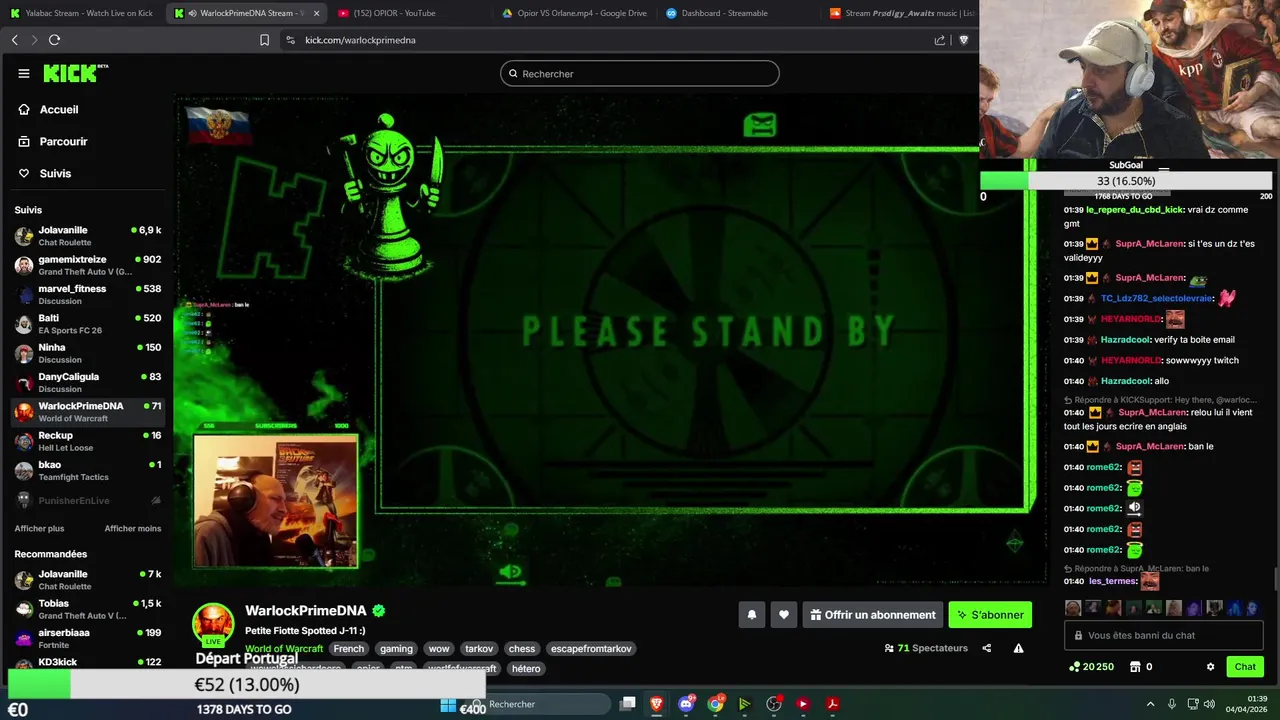Open gamemixtreize followed channel
This screenshot has width=1280, height=720.
[88, 265]
